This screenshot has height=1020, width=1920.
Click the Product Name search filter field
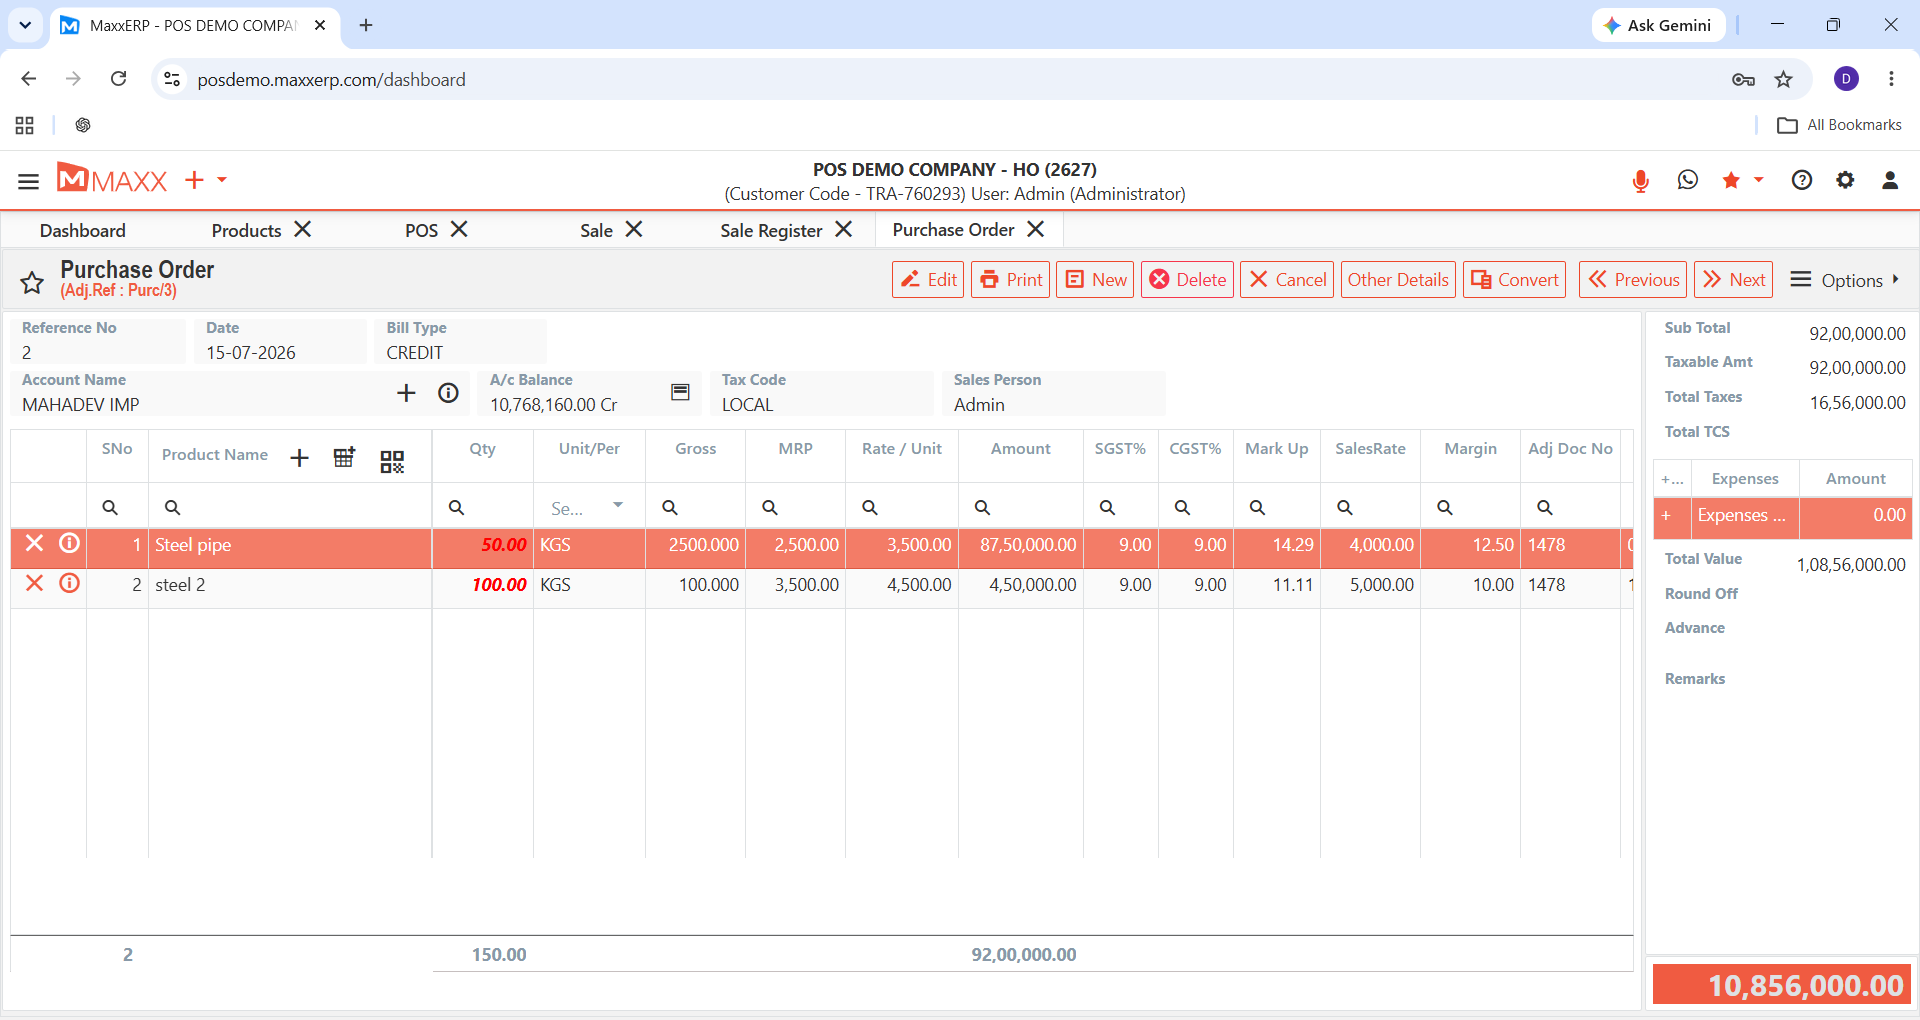(290, 507)
